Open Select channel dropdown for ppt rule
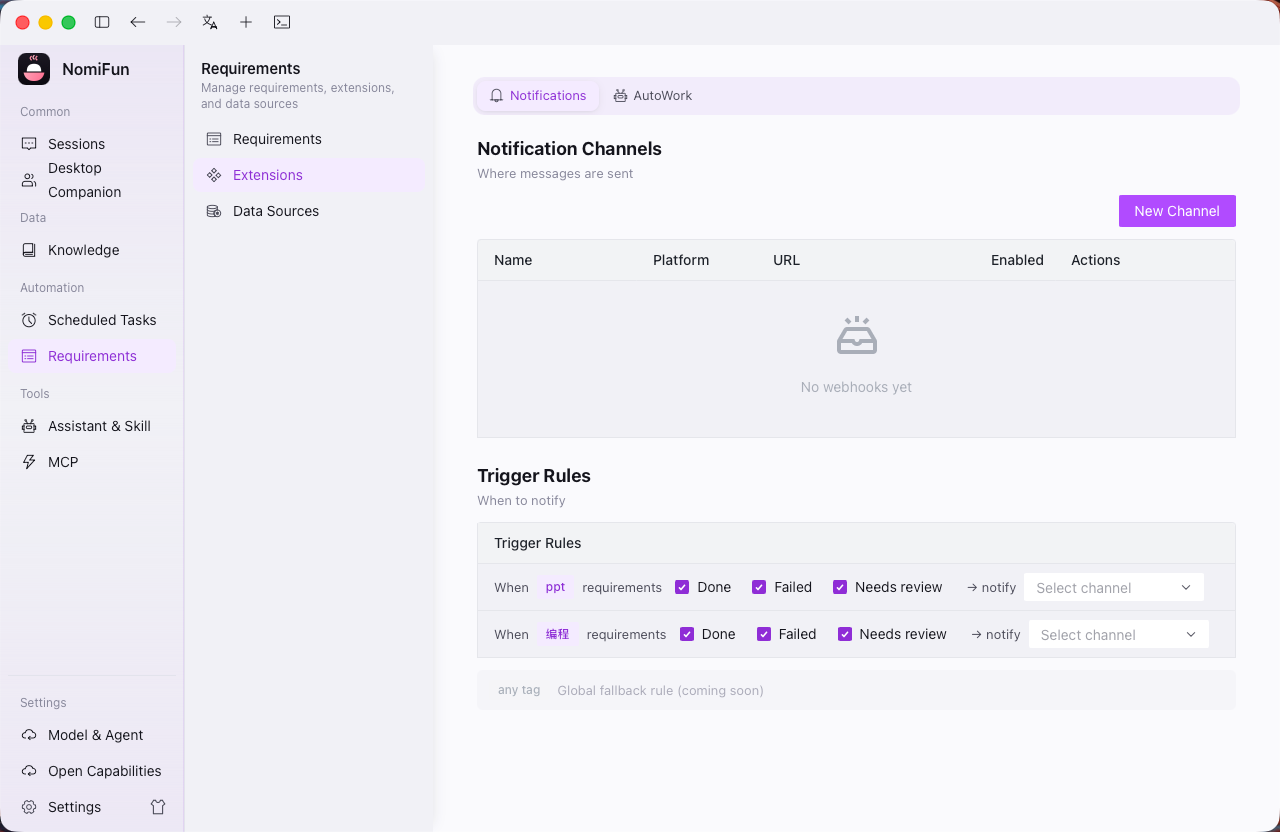This screenshot has width=1280, height=832. [x=1114, y=587]
